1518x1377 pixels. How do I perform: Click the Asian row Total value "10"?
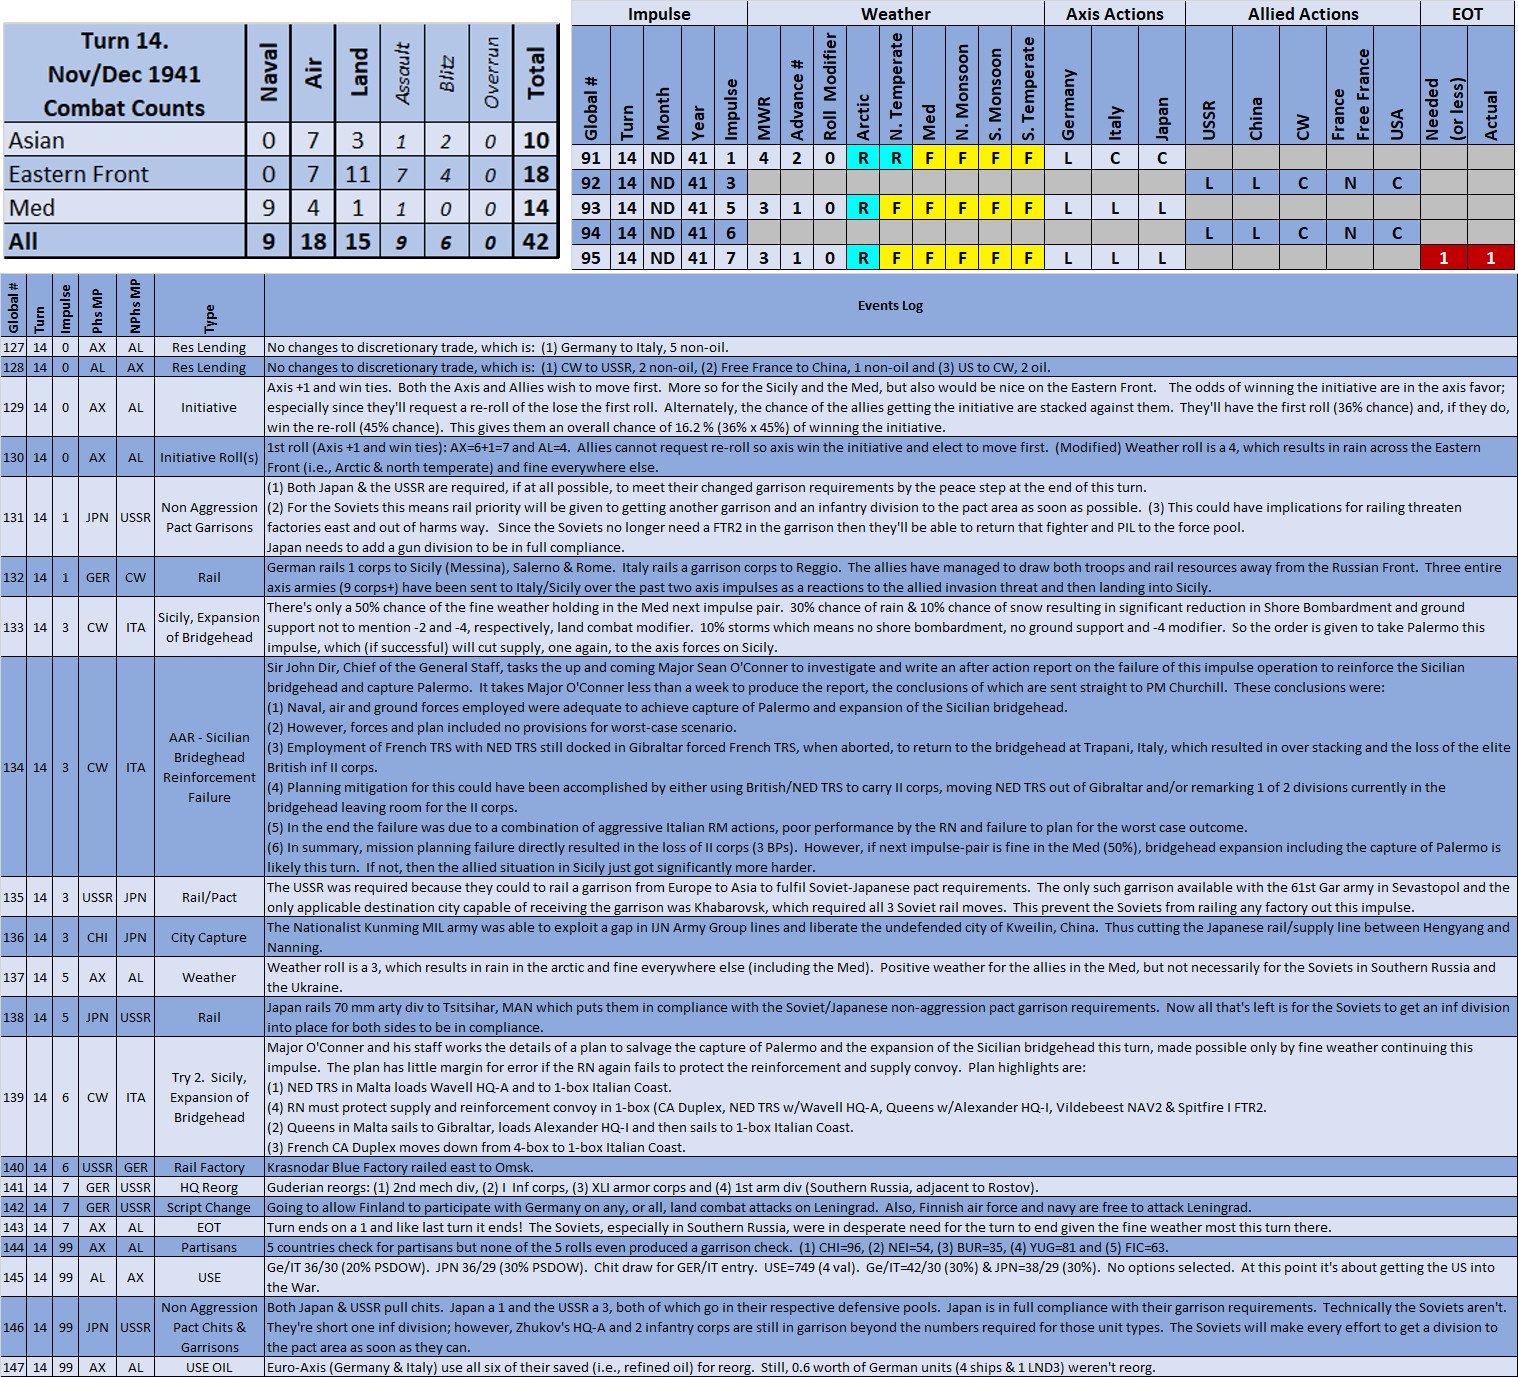[536, 140]
